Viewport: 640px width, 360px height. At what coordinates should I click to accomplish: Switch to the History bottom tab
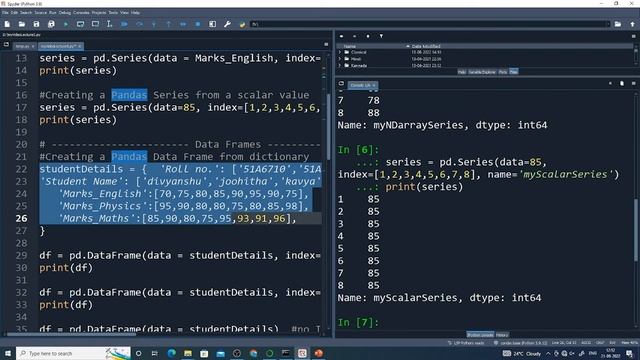502,335
